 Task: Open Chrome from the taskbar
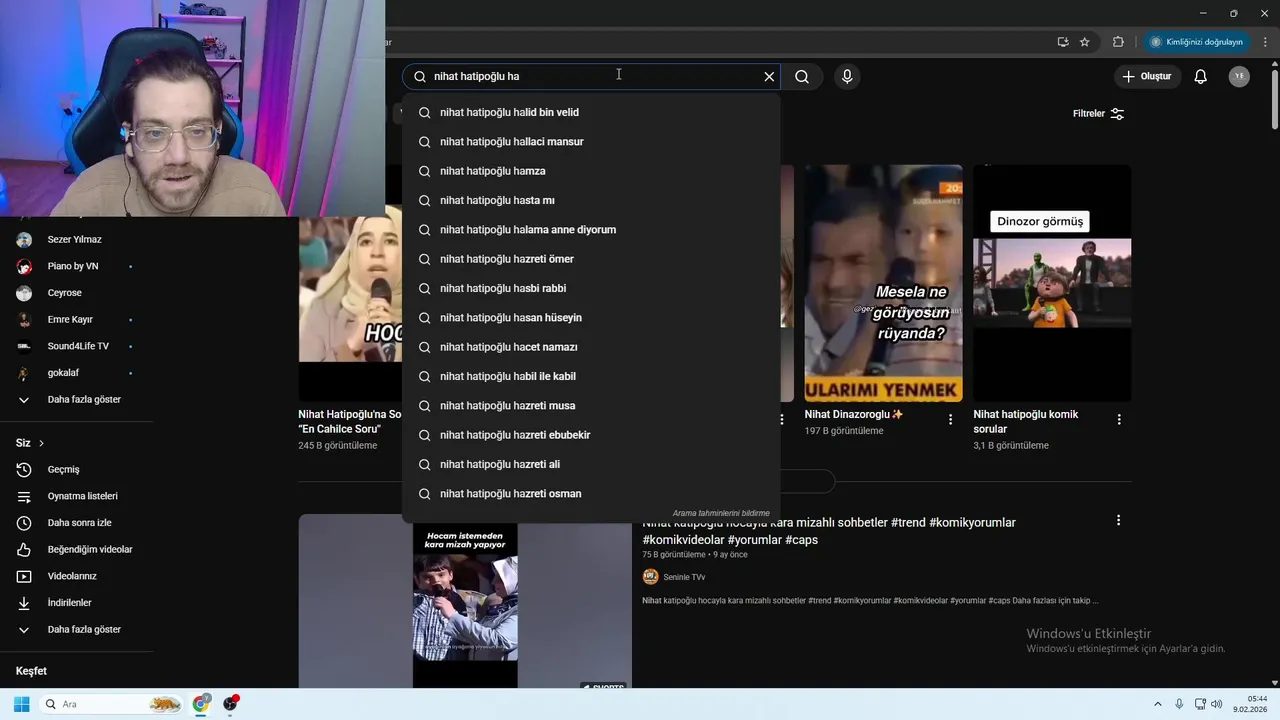click(201, 704)
